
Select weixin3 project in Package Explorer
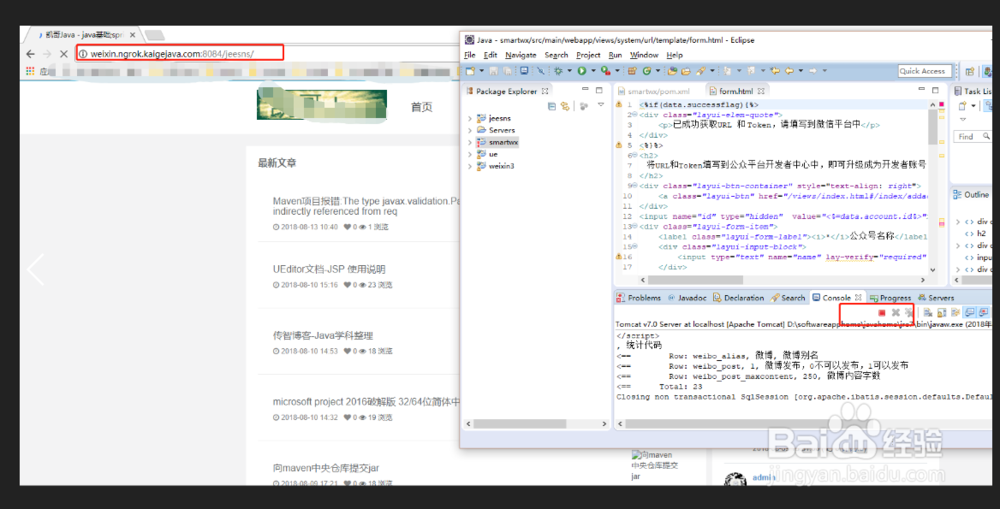click(x=501, y=166)
